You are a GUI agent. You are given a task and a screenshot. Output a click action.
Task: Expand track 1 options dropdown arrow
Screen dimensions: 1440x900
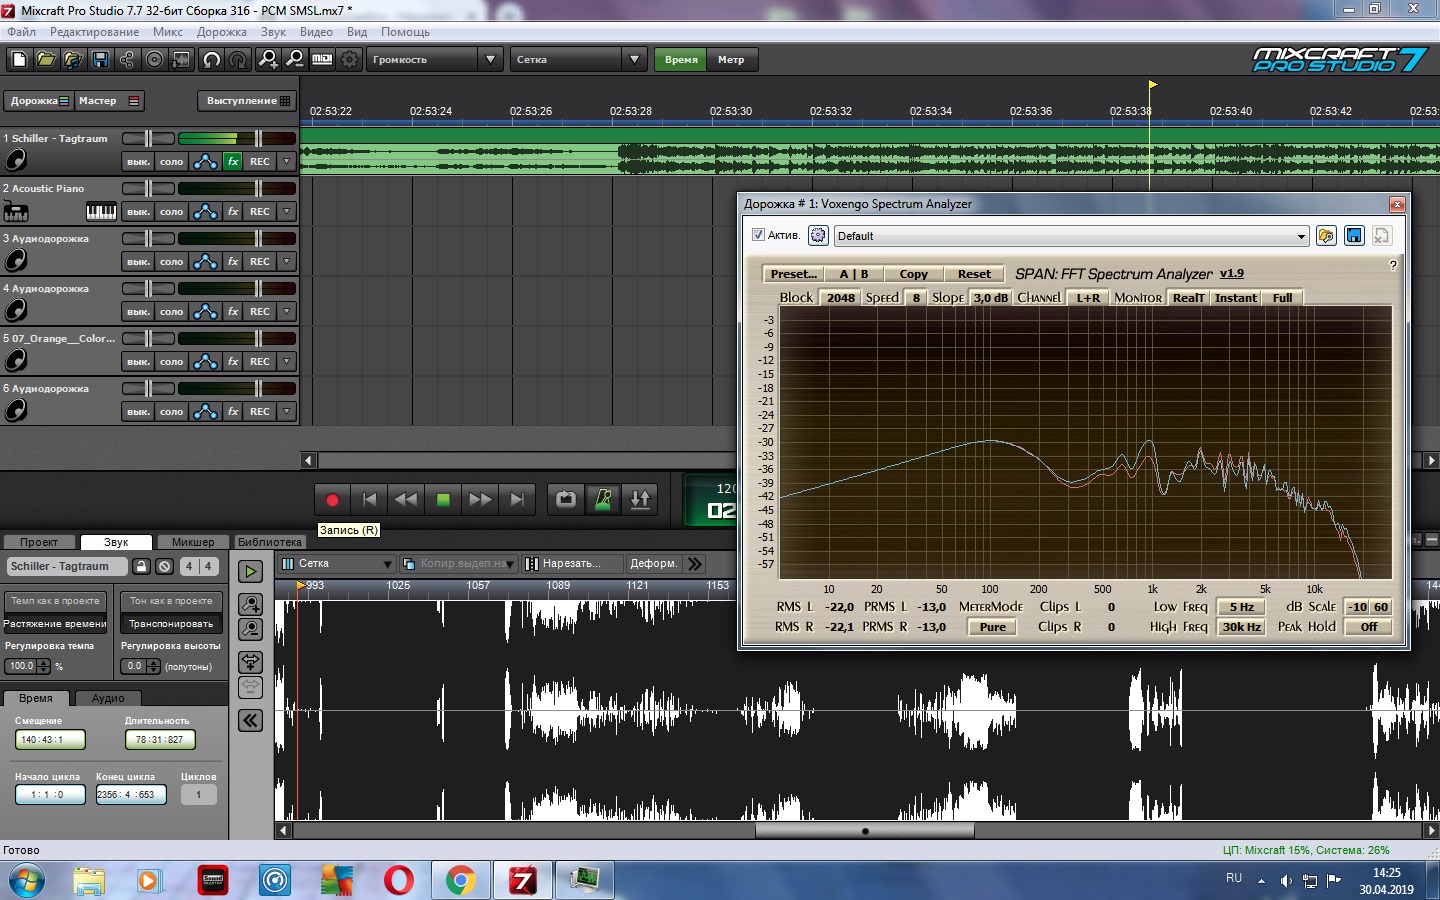point(287,161)
